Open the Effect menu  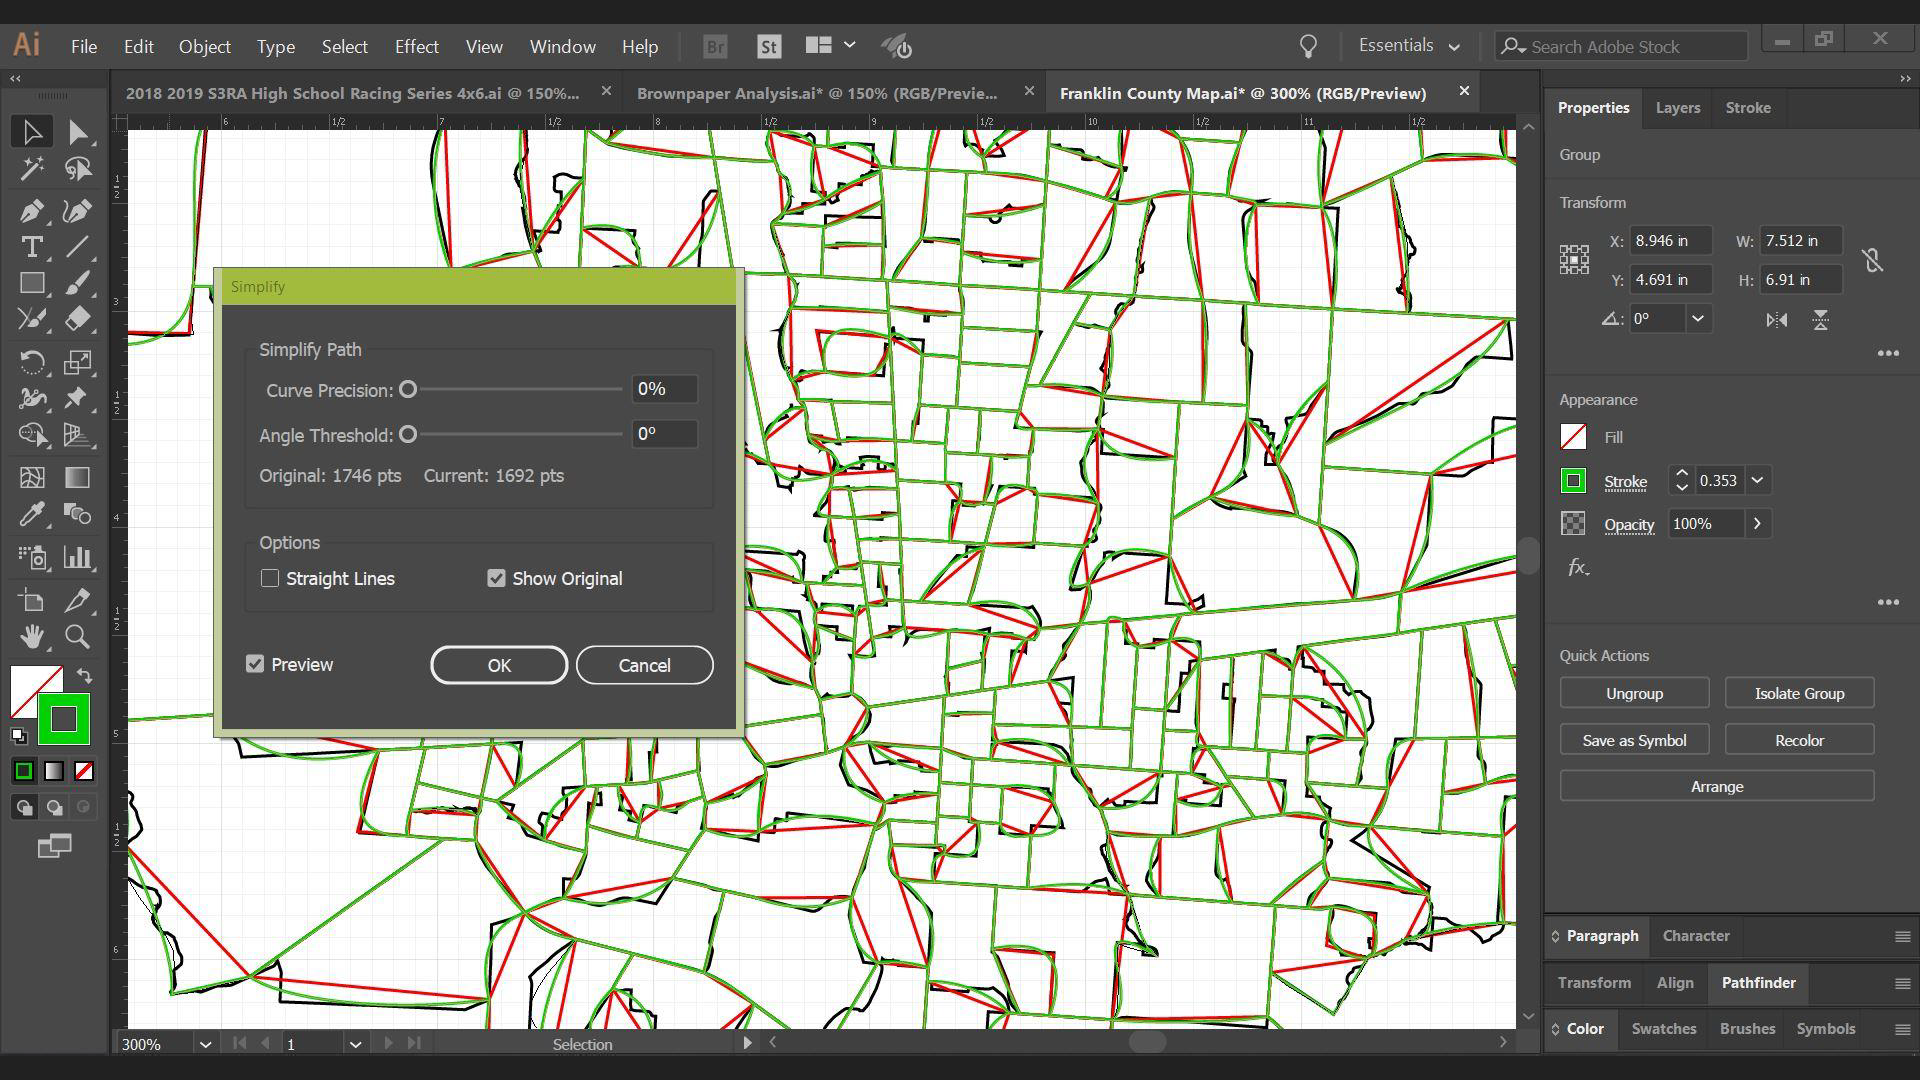pyautogui.click(x=416, y=47)
